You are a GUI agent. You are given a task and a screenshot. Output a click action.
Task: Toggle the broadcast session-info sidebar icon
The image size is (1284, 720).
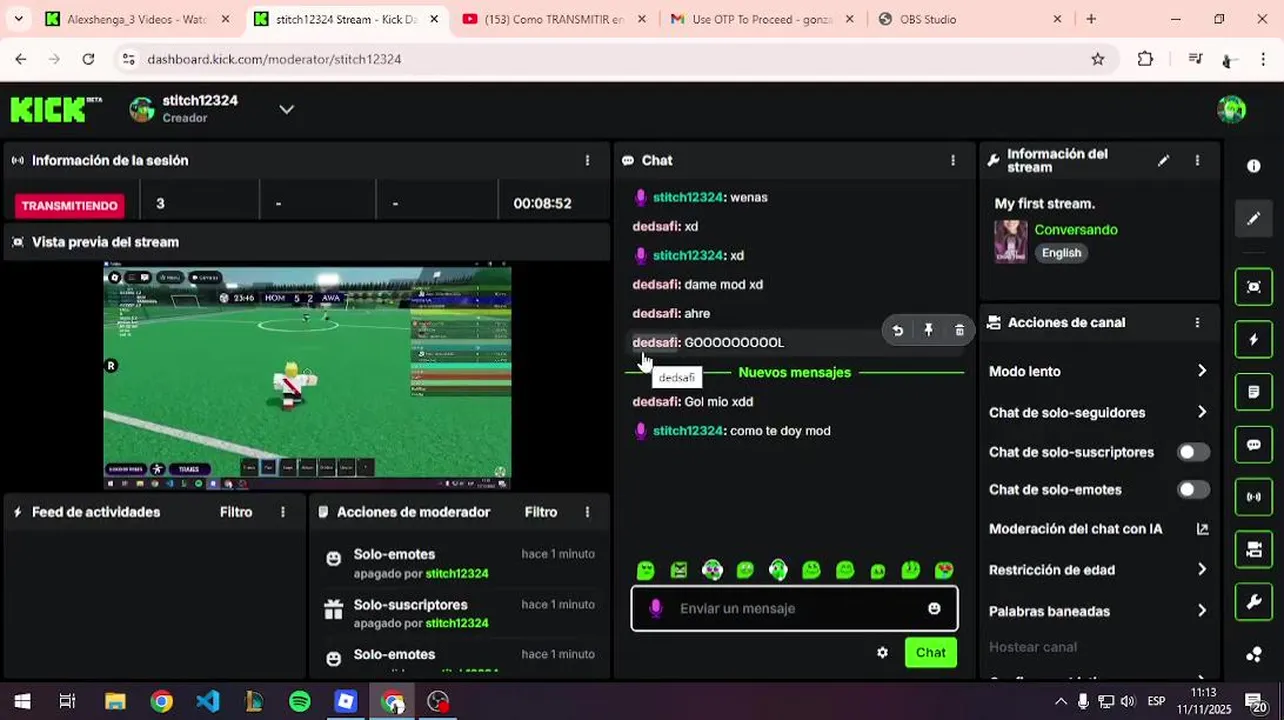point(1254,497)
